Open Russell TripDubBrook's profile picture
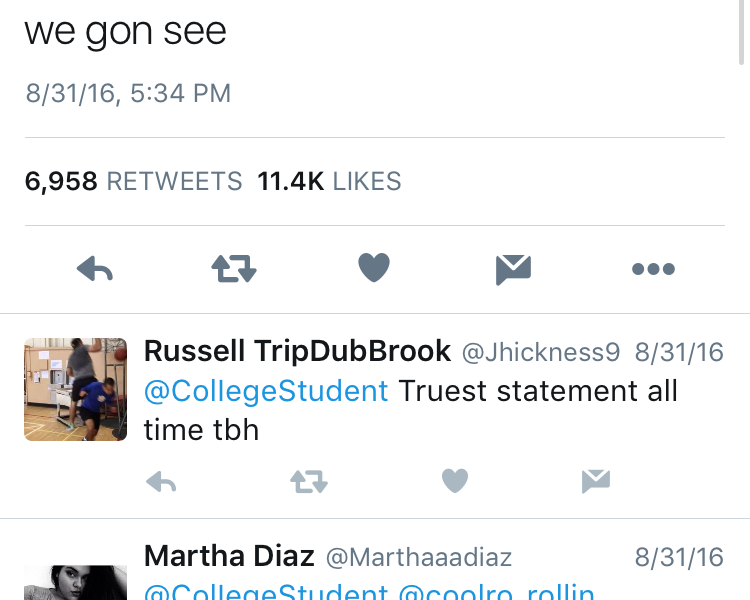The width and height of the screenshot is (750, 600). 75,389
